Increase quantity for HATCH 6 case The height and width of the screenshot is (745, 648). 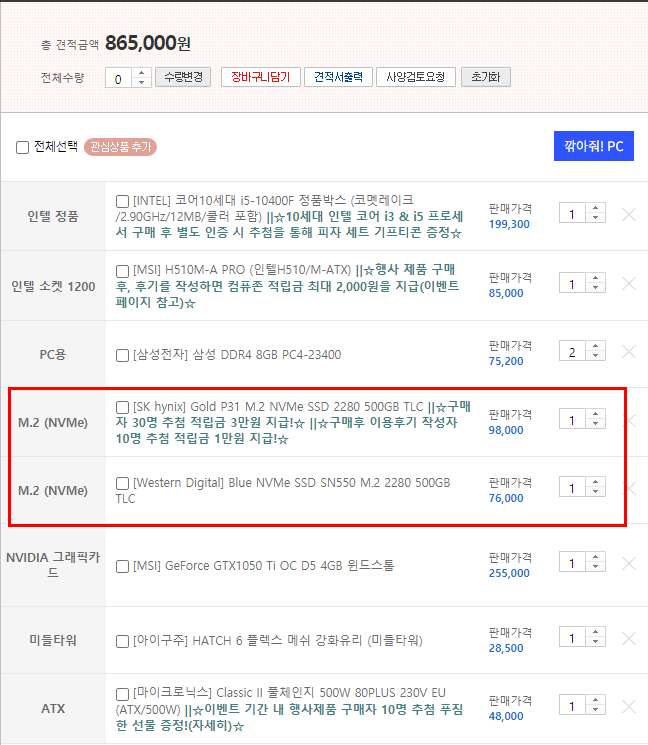(595, 631)
